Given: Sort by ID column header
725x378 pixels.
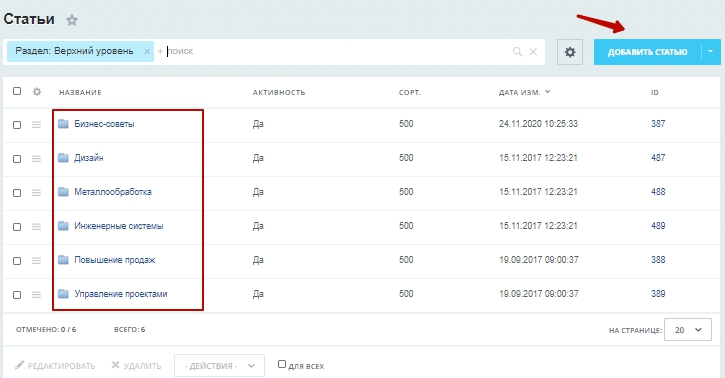Looking at the screenshot, I should (655, 92).
